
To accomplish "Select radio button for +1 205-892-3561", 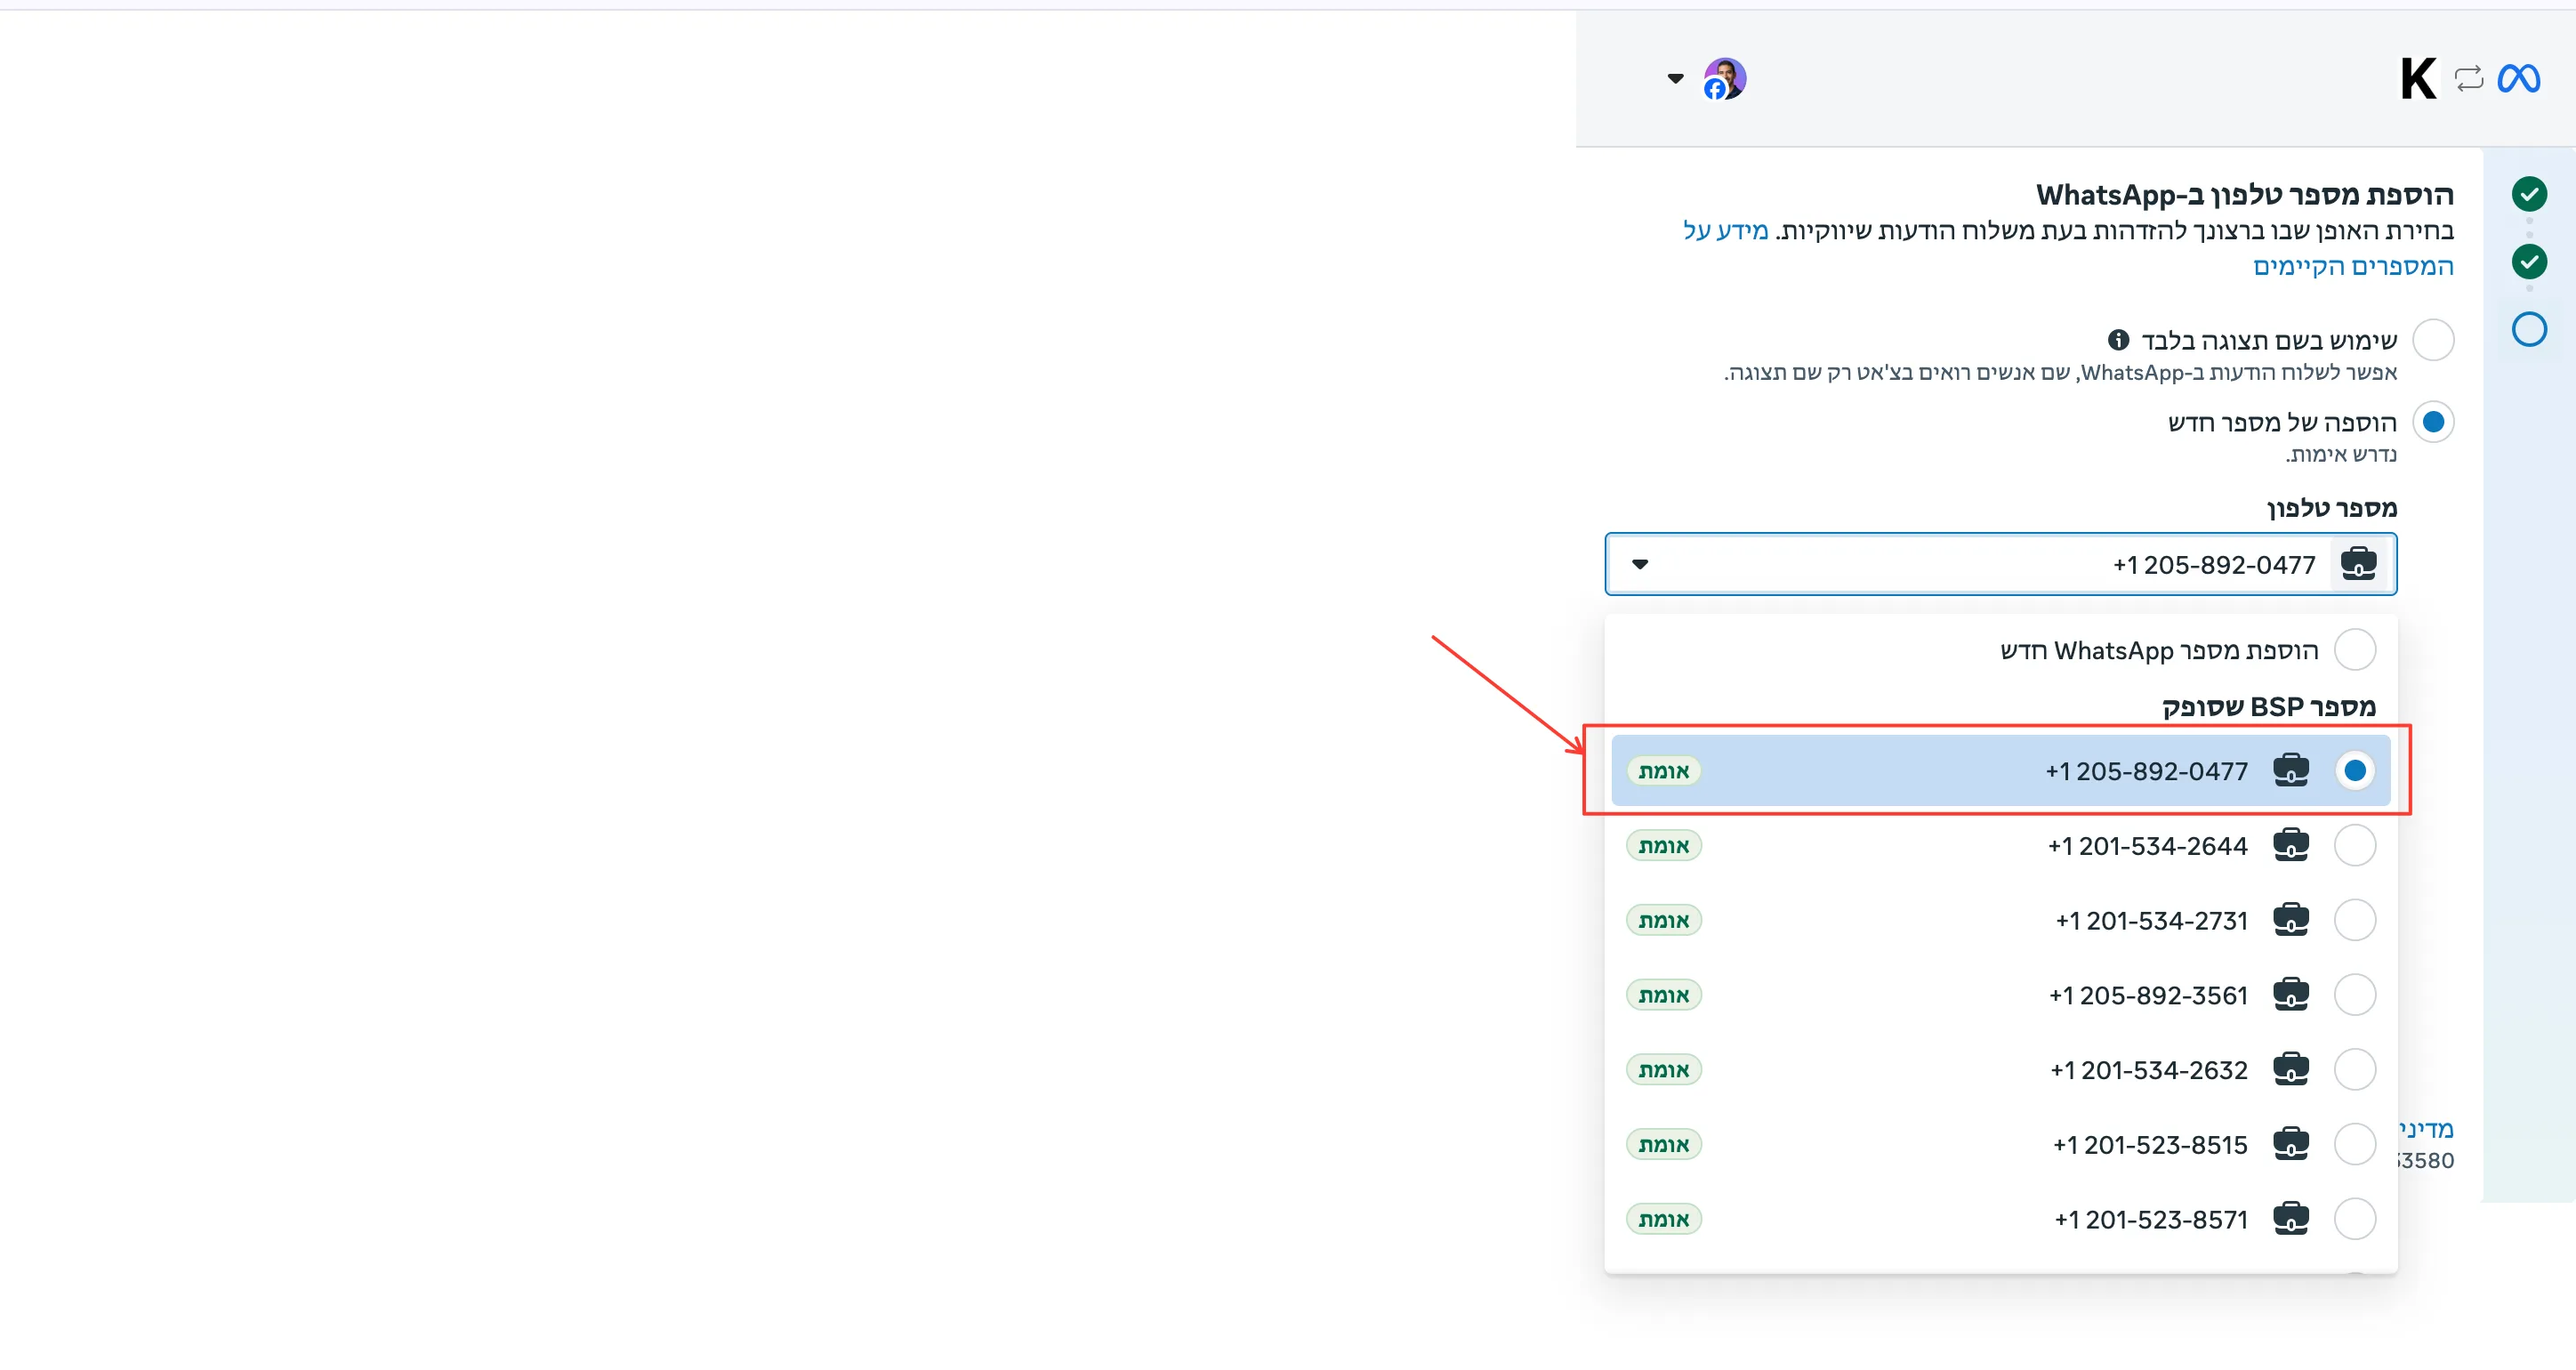I will [x=2354, y=995].
